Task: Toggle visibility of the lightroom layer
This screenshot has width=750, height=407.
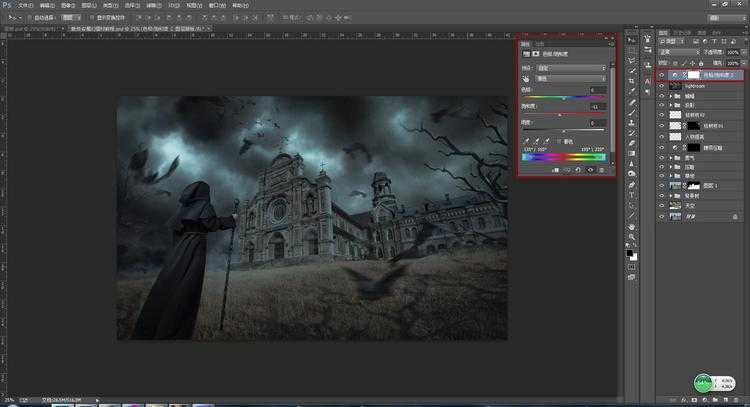Action: coord(662,88)
